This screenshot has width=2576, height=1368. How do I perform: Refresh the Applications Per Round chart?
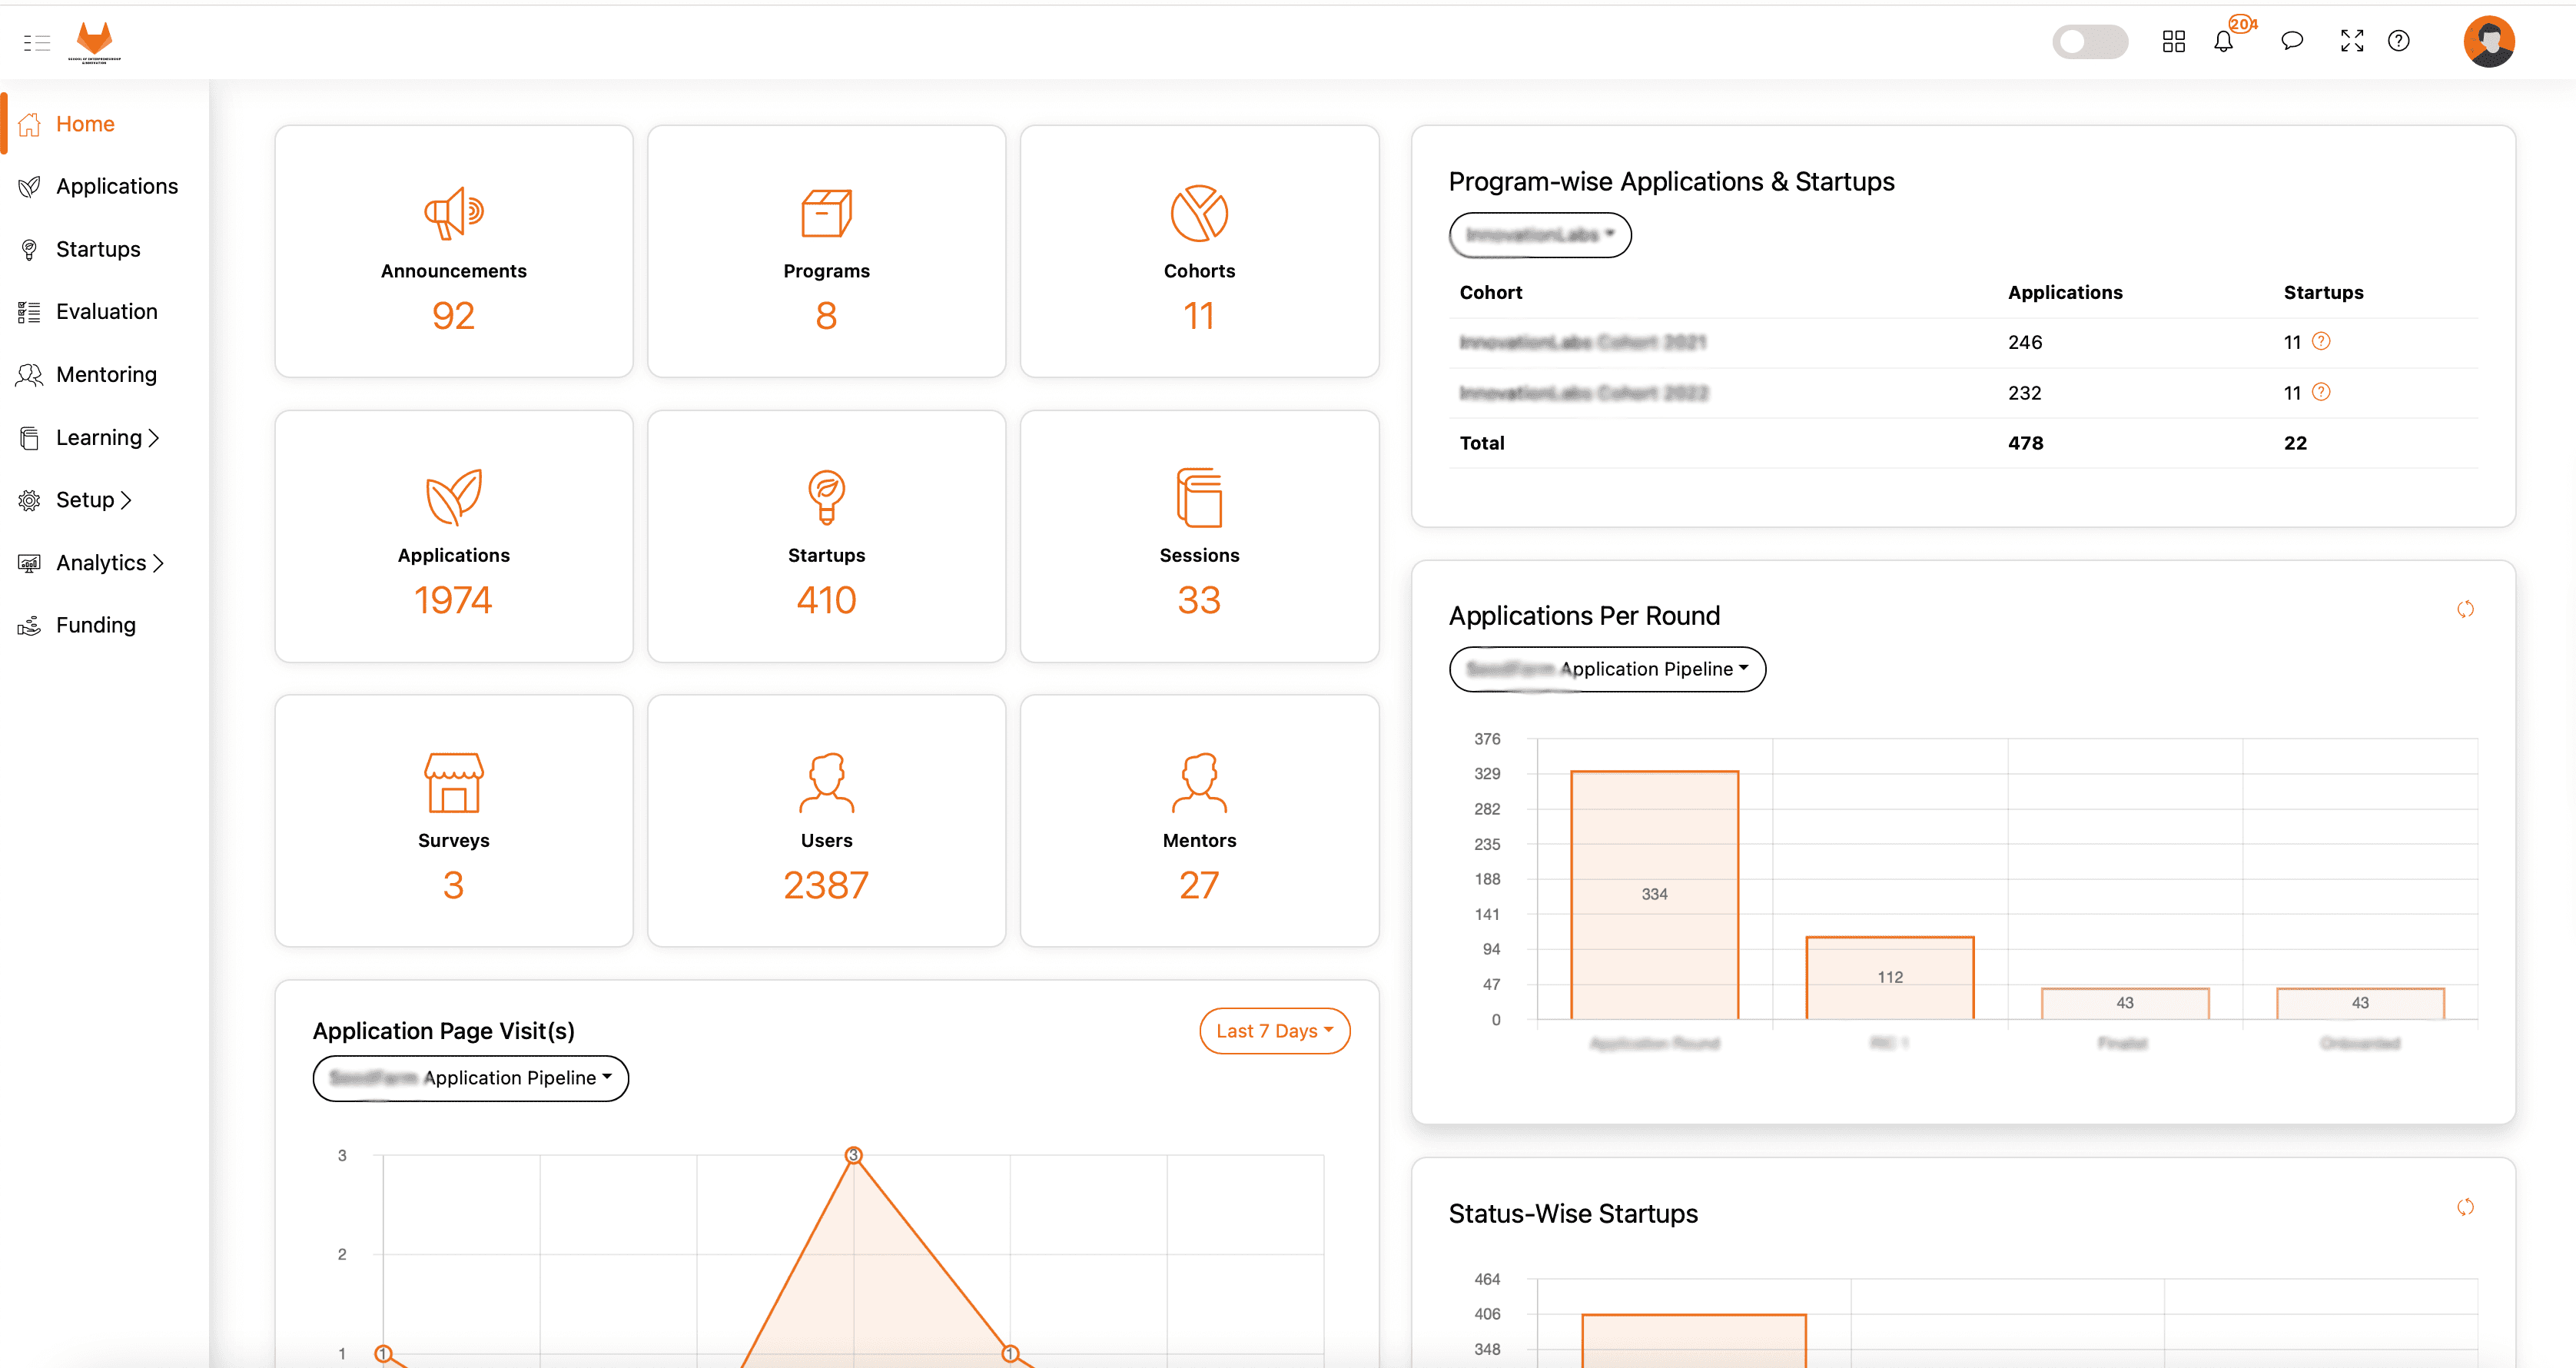coord(2466,609)
